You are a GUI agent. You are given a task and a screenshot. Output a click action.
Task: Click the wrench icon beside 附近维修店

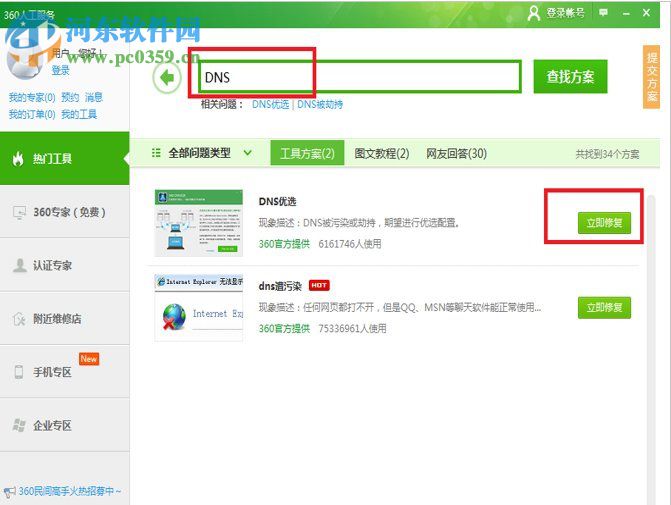pyautogui.click(x=19, y=319)
